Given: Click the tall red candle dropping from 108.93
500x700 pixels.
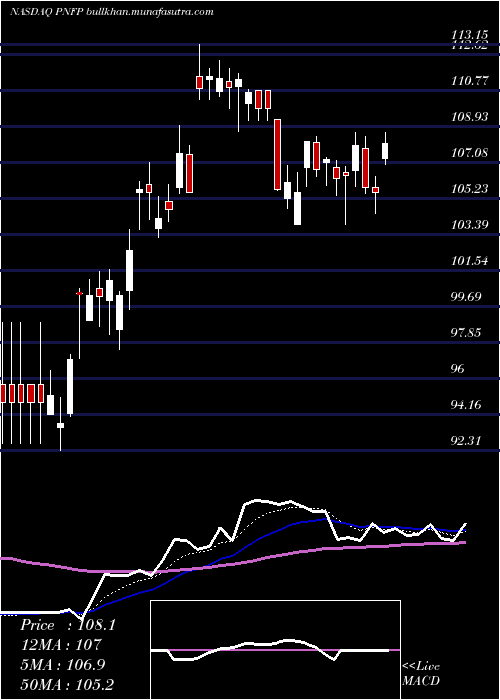Looking at the screenshot, I should pos(277,154).
